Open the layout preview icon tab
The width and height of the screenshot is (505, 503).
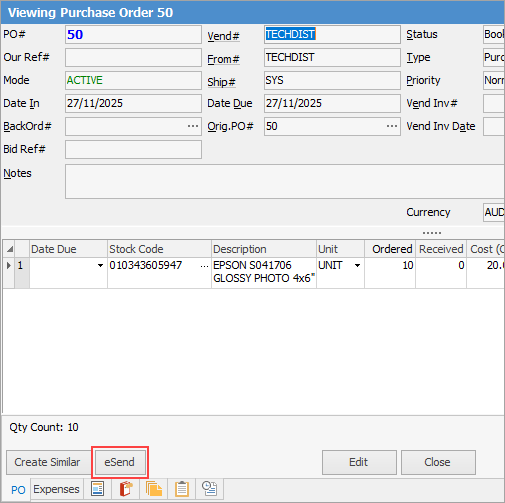click(x=98, y=489)
